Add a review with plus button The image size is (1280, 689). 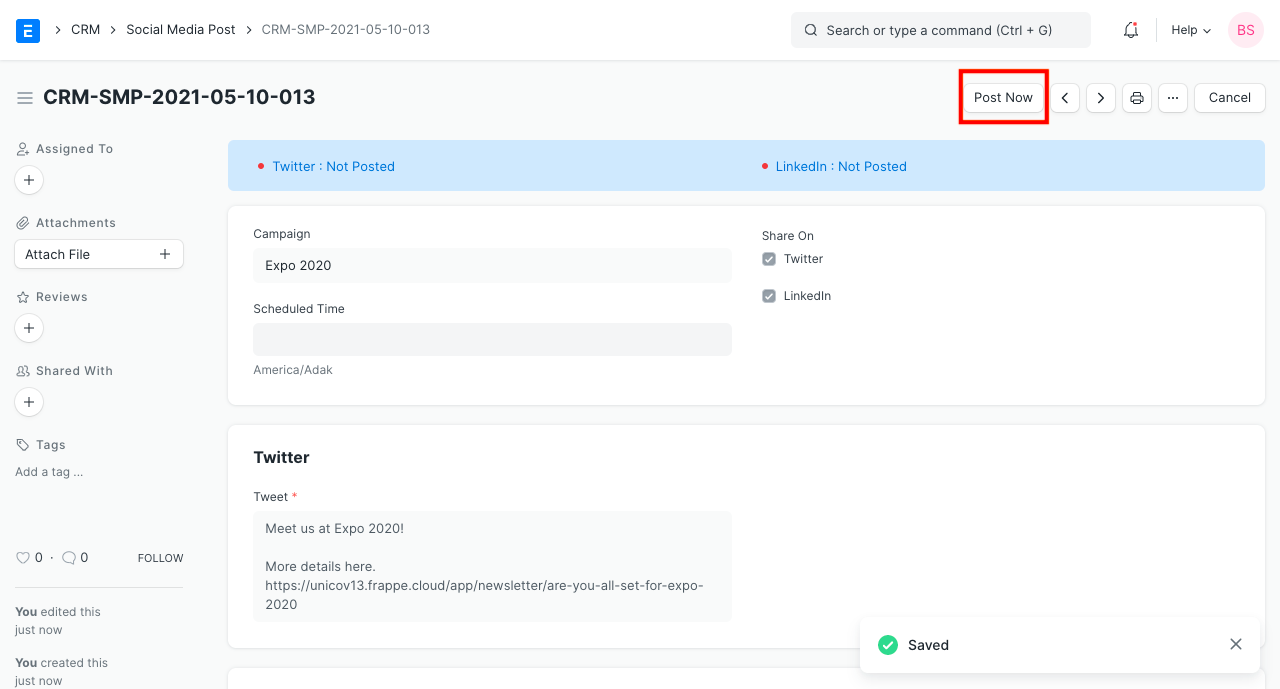[x=29, y=328]
